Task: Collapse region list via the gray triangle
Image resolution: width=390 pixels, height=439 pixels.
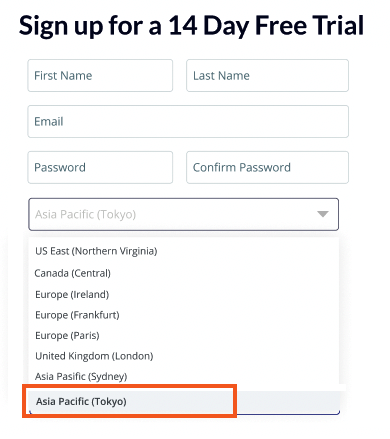Action: click(x=323, y=214)
